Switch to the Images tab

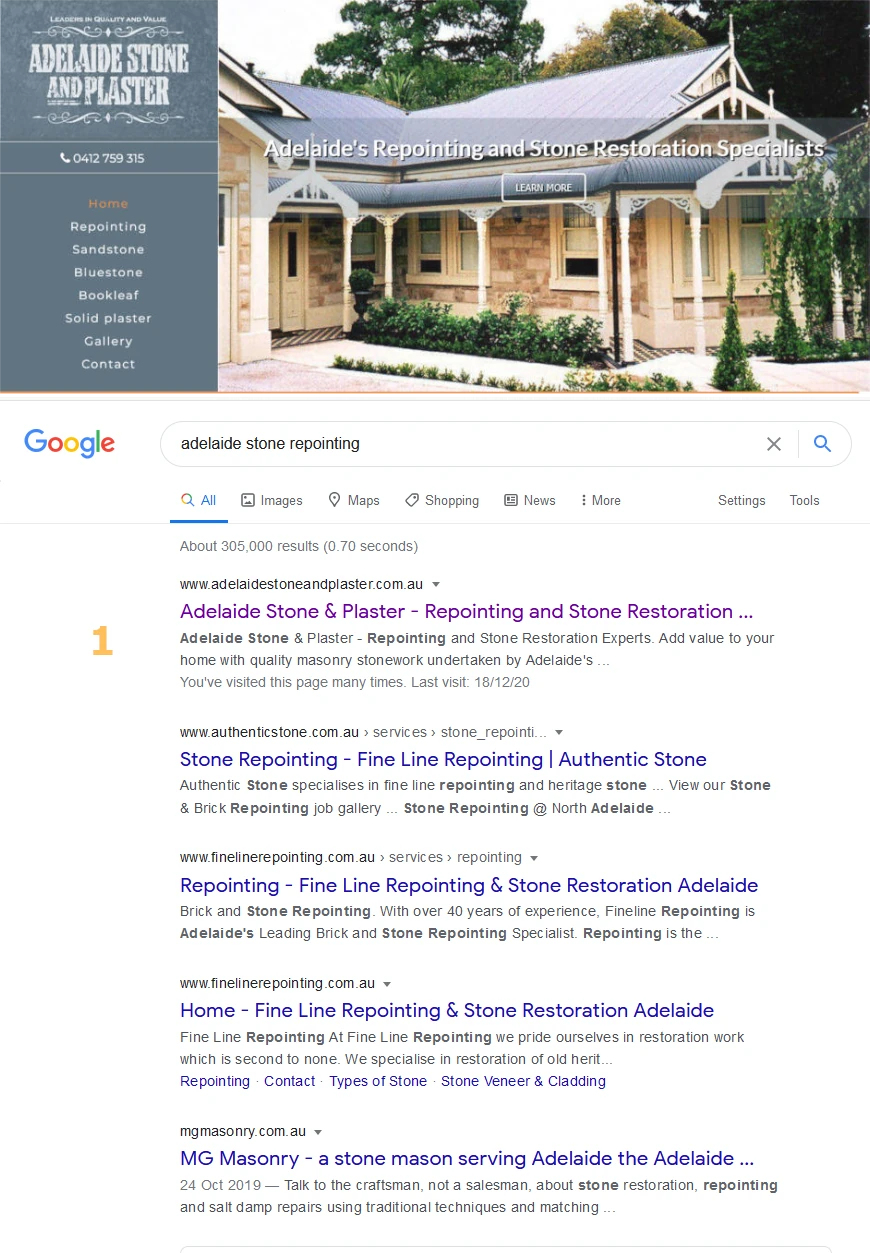tap(271, 501)
